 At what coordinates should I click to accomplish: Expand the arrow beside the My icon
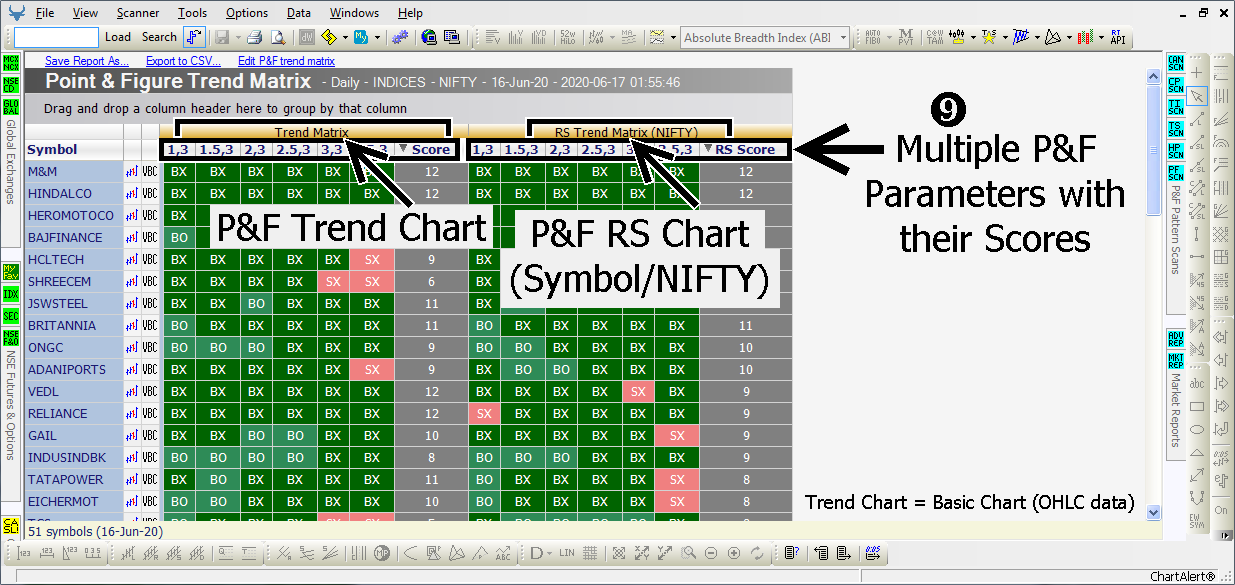pos(375,37)
